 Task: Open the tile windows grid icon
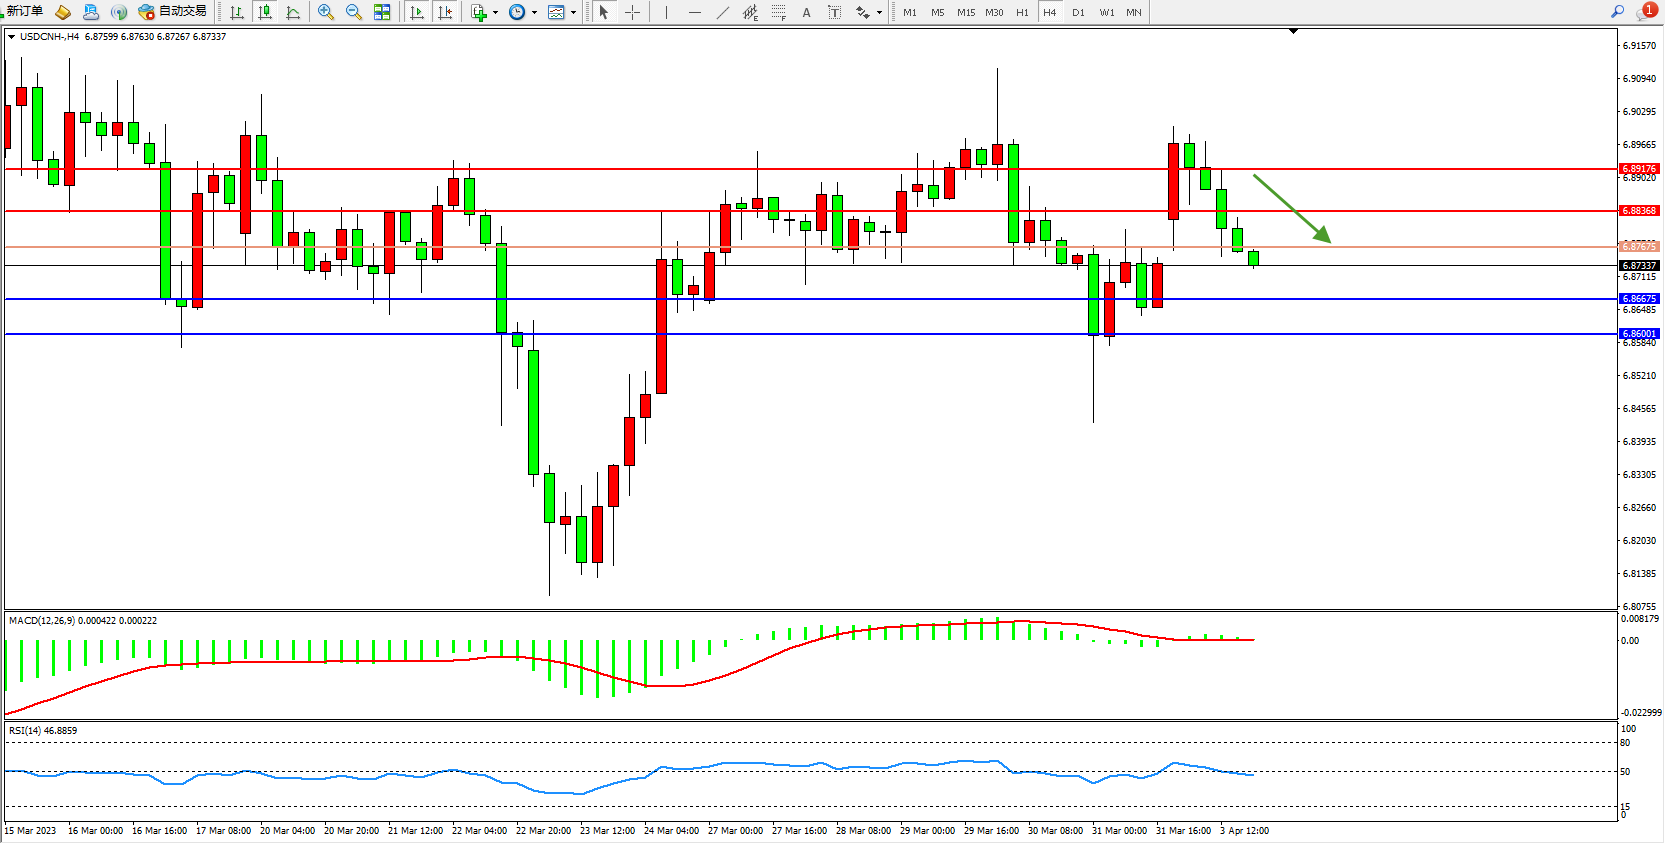382,12
